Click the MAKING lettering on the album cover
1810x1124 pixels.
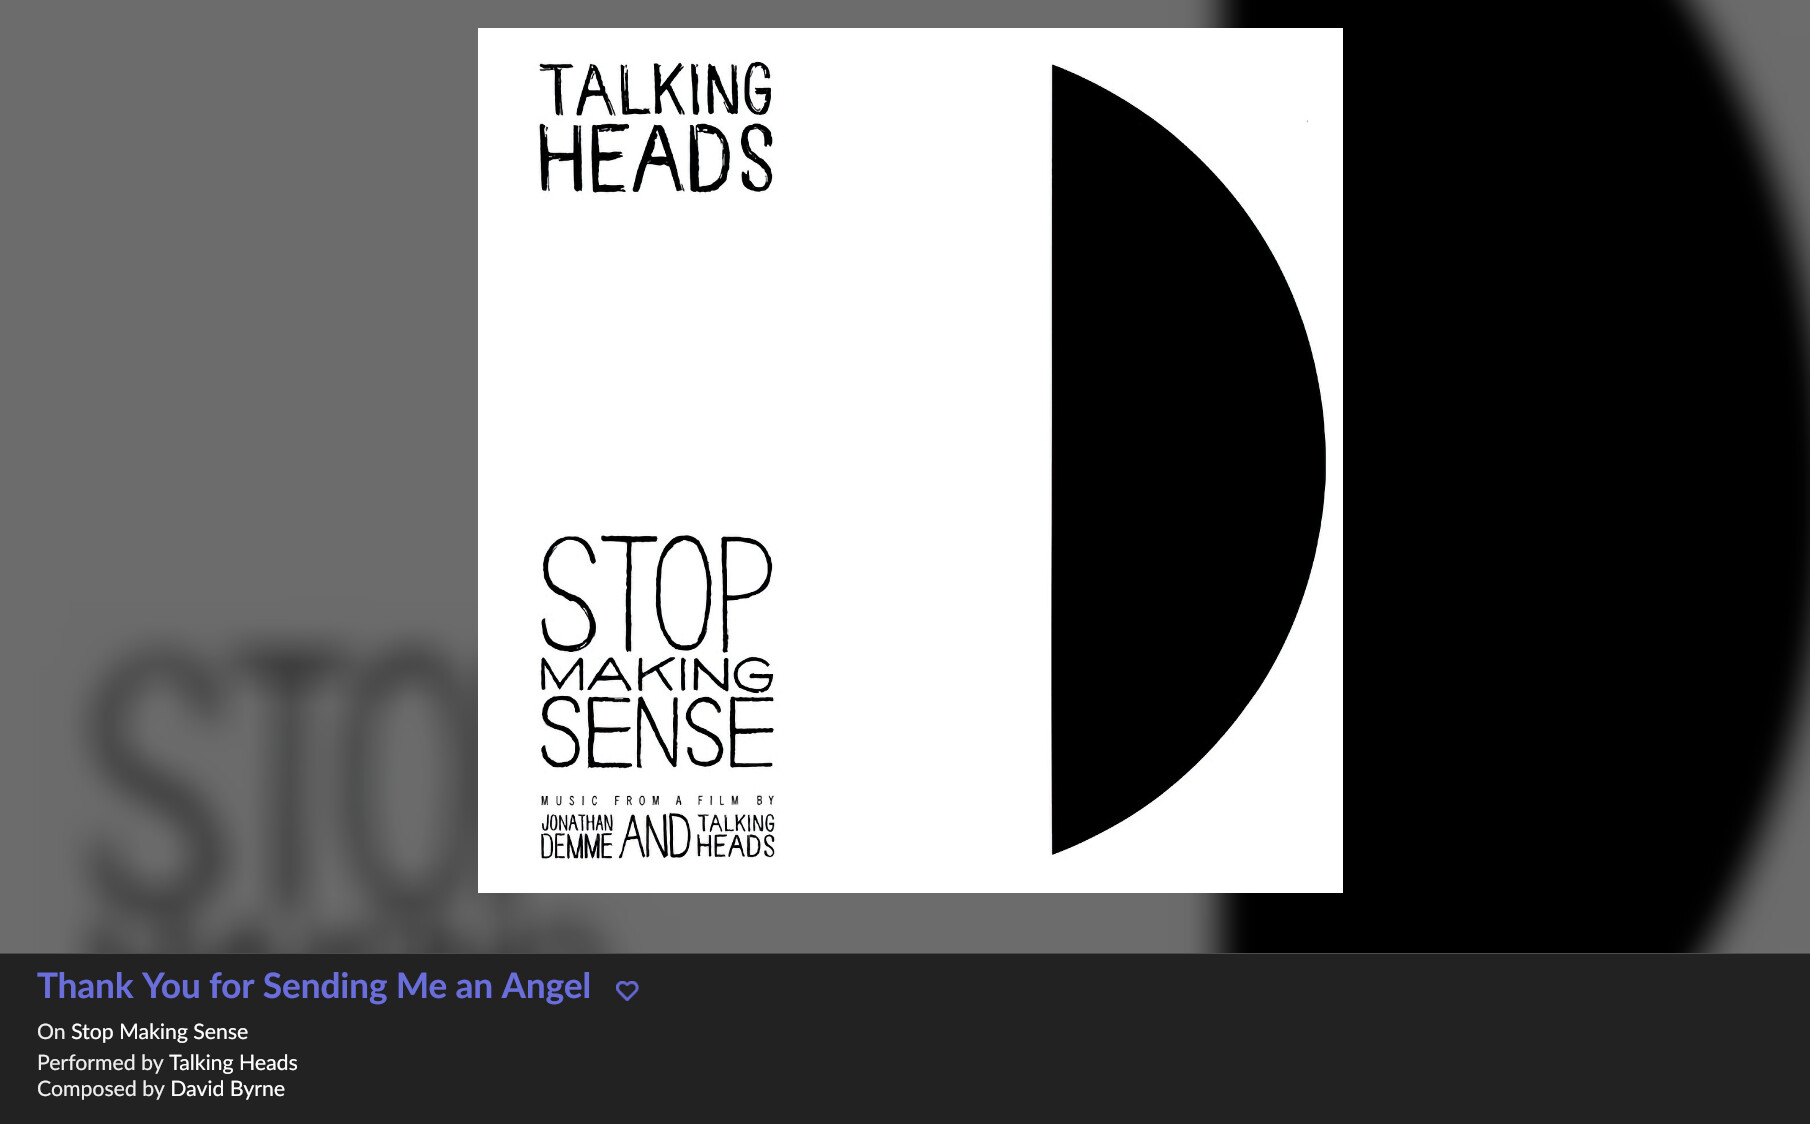pyautogui.click(x=657, y=674)
